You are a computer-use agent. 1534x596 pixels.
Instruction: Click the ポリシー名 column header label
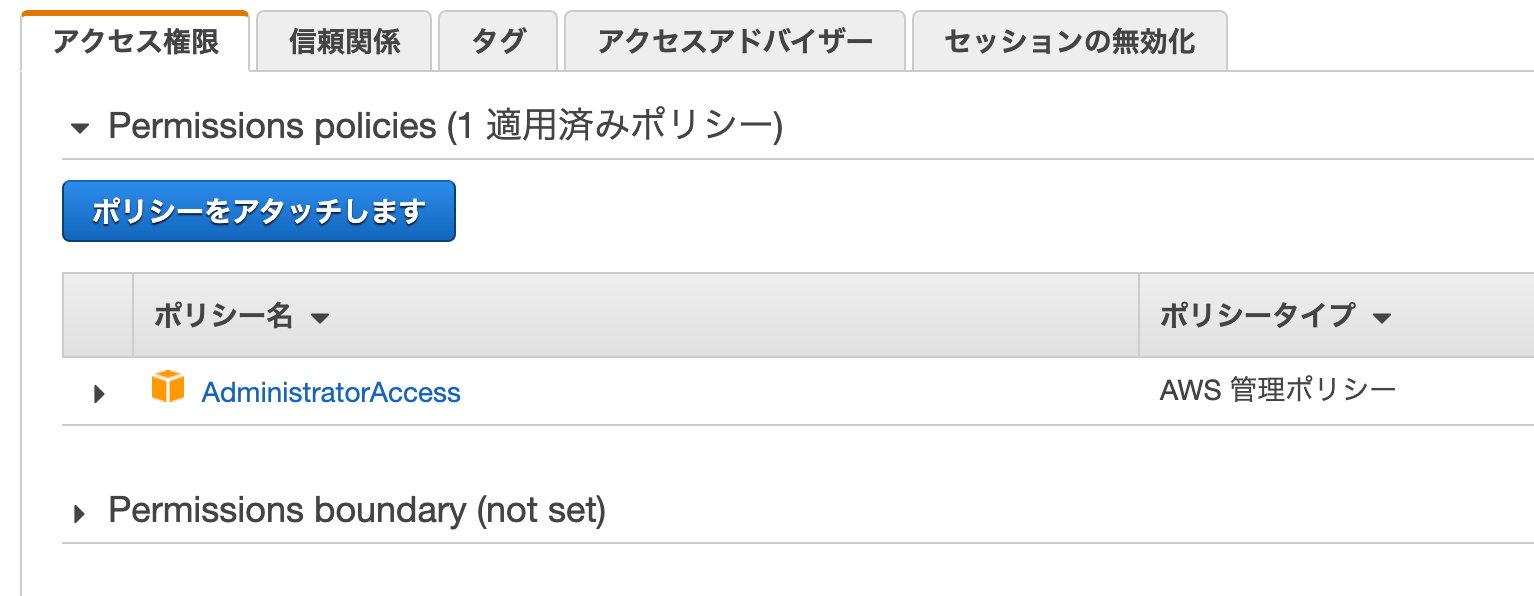pos(223,317)
